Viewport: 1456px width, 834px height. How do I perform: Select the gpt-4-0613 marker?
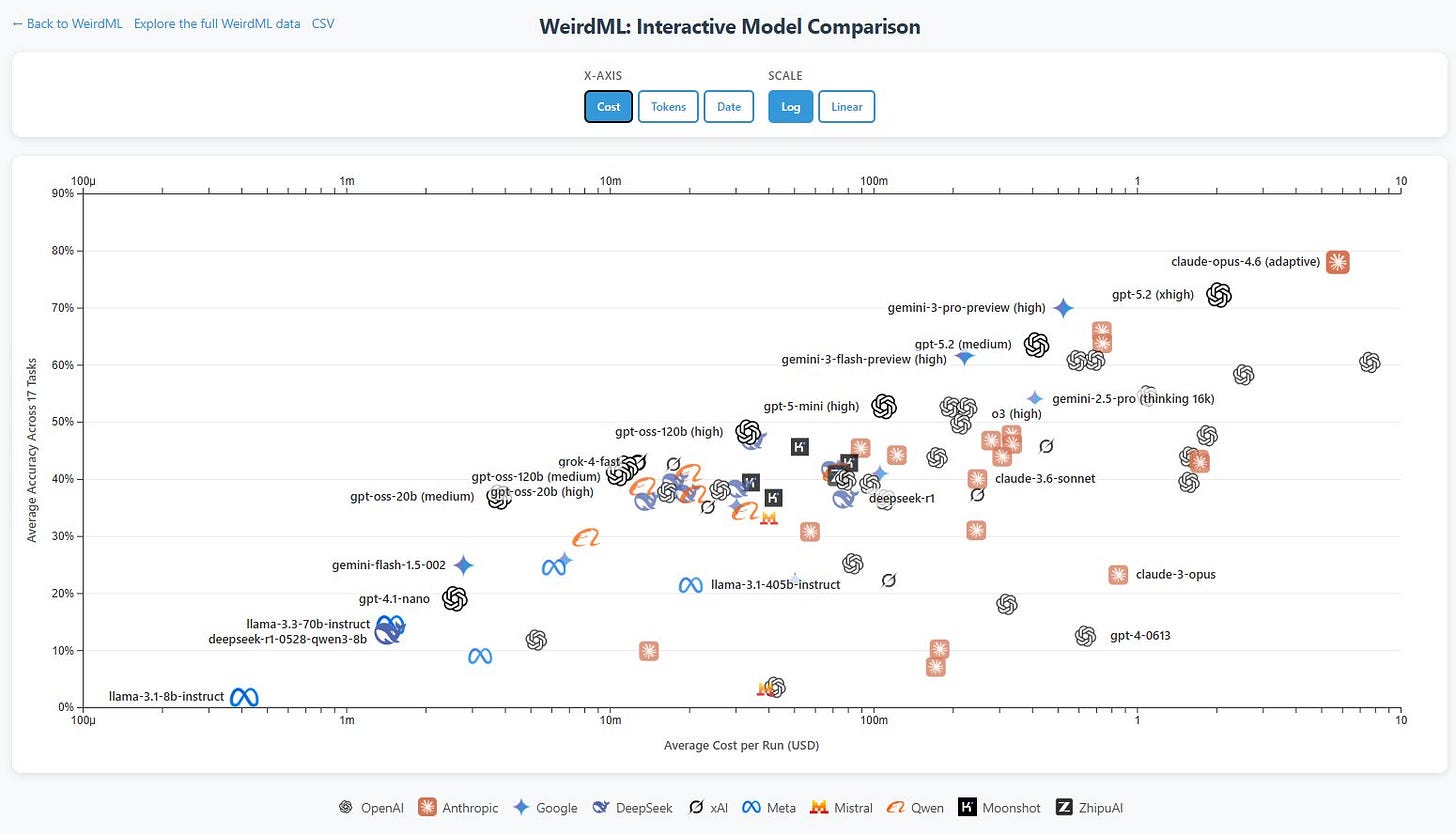click(x=1085, y=636)
